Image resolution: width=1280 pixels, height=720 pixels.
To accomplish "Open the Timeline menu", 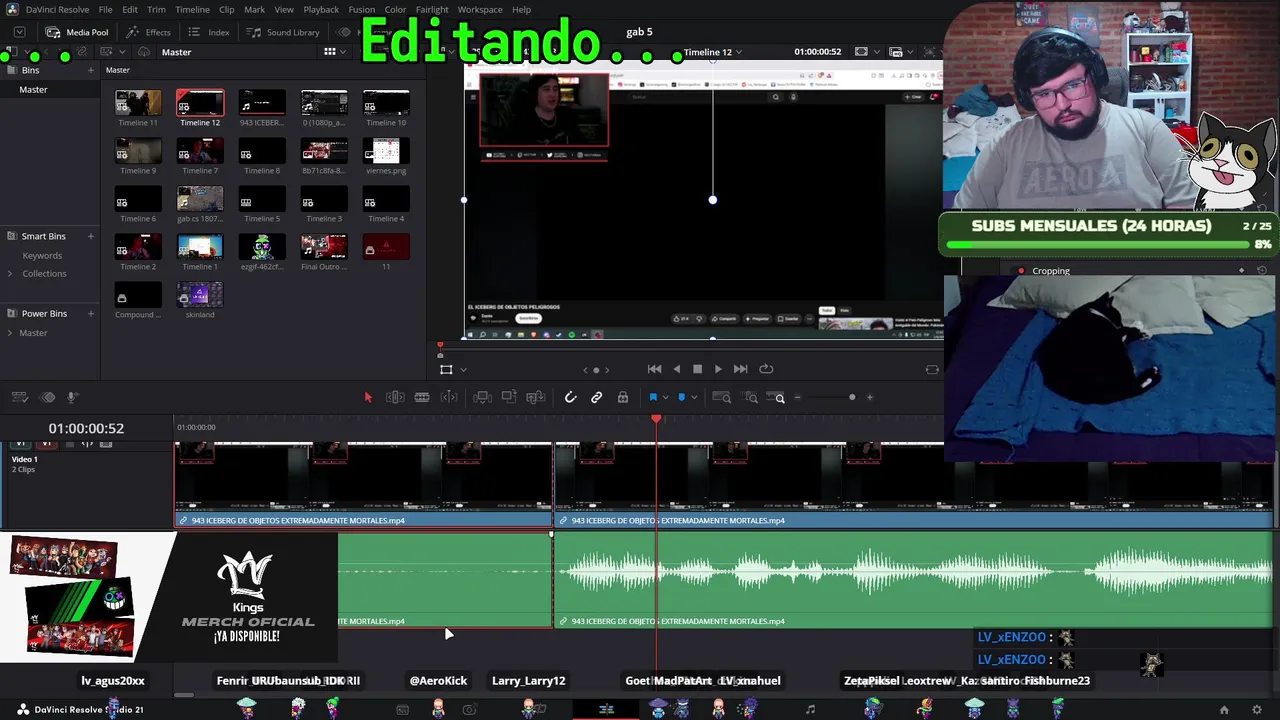I will [192, 9].
